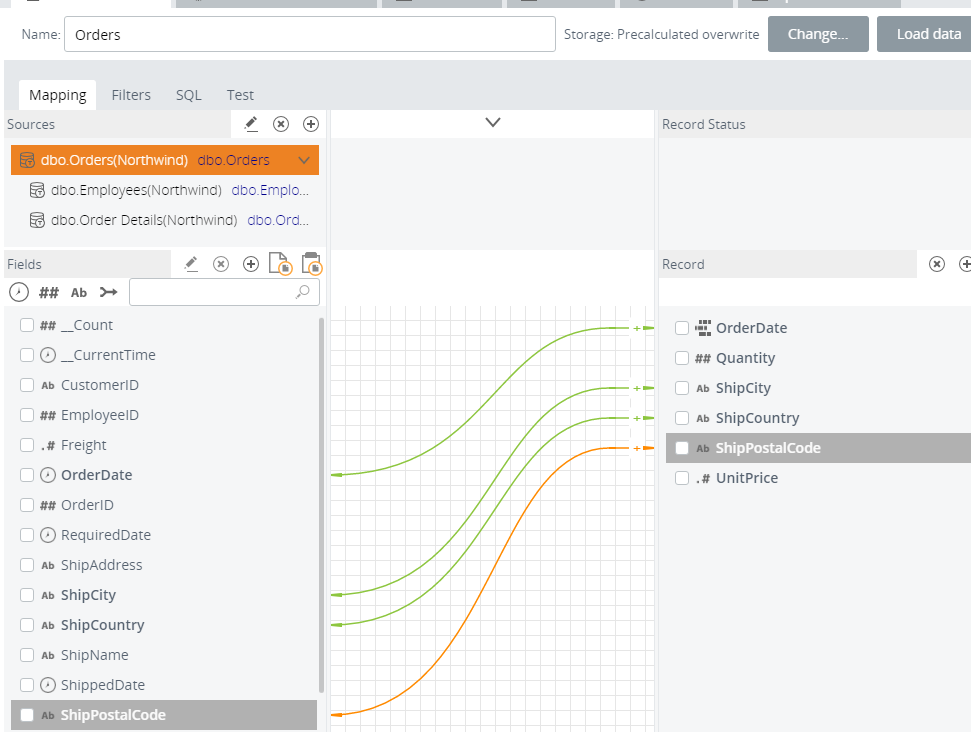The height and width of the screenshot is (732, 971).
Task: Click the delete icon in Record header
Action: (x=937, y=264)
